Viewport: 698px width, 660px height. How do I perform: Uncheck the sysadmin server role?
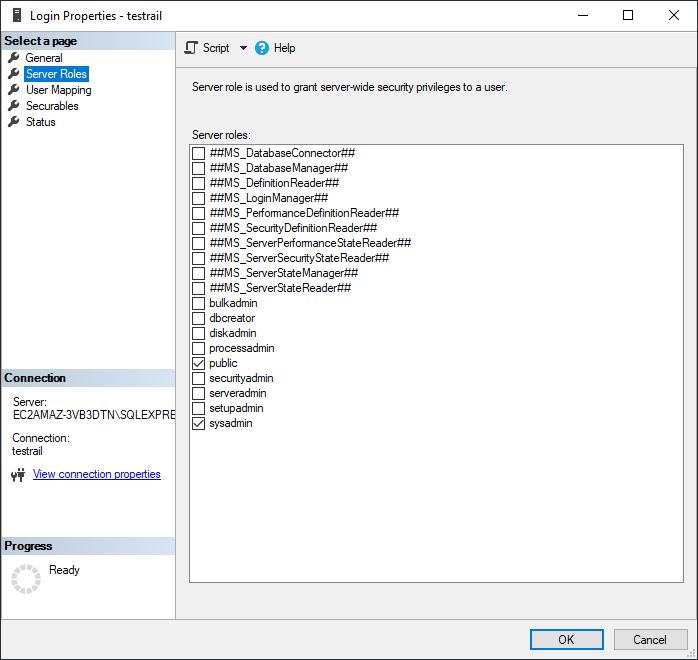click(198, 424)
